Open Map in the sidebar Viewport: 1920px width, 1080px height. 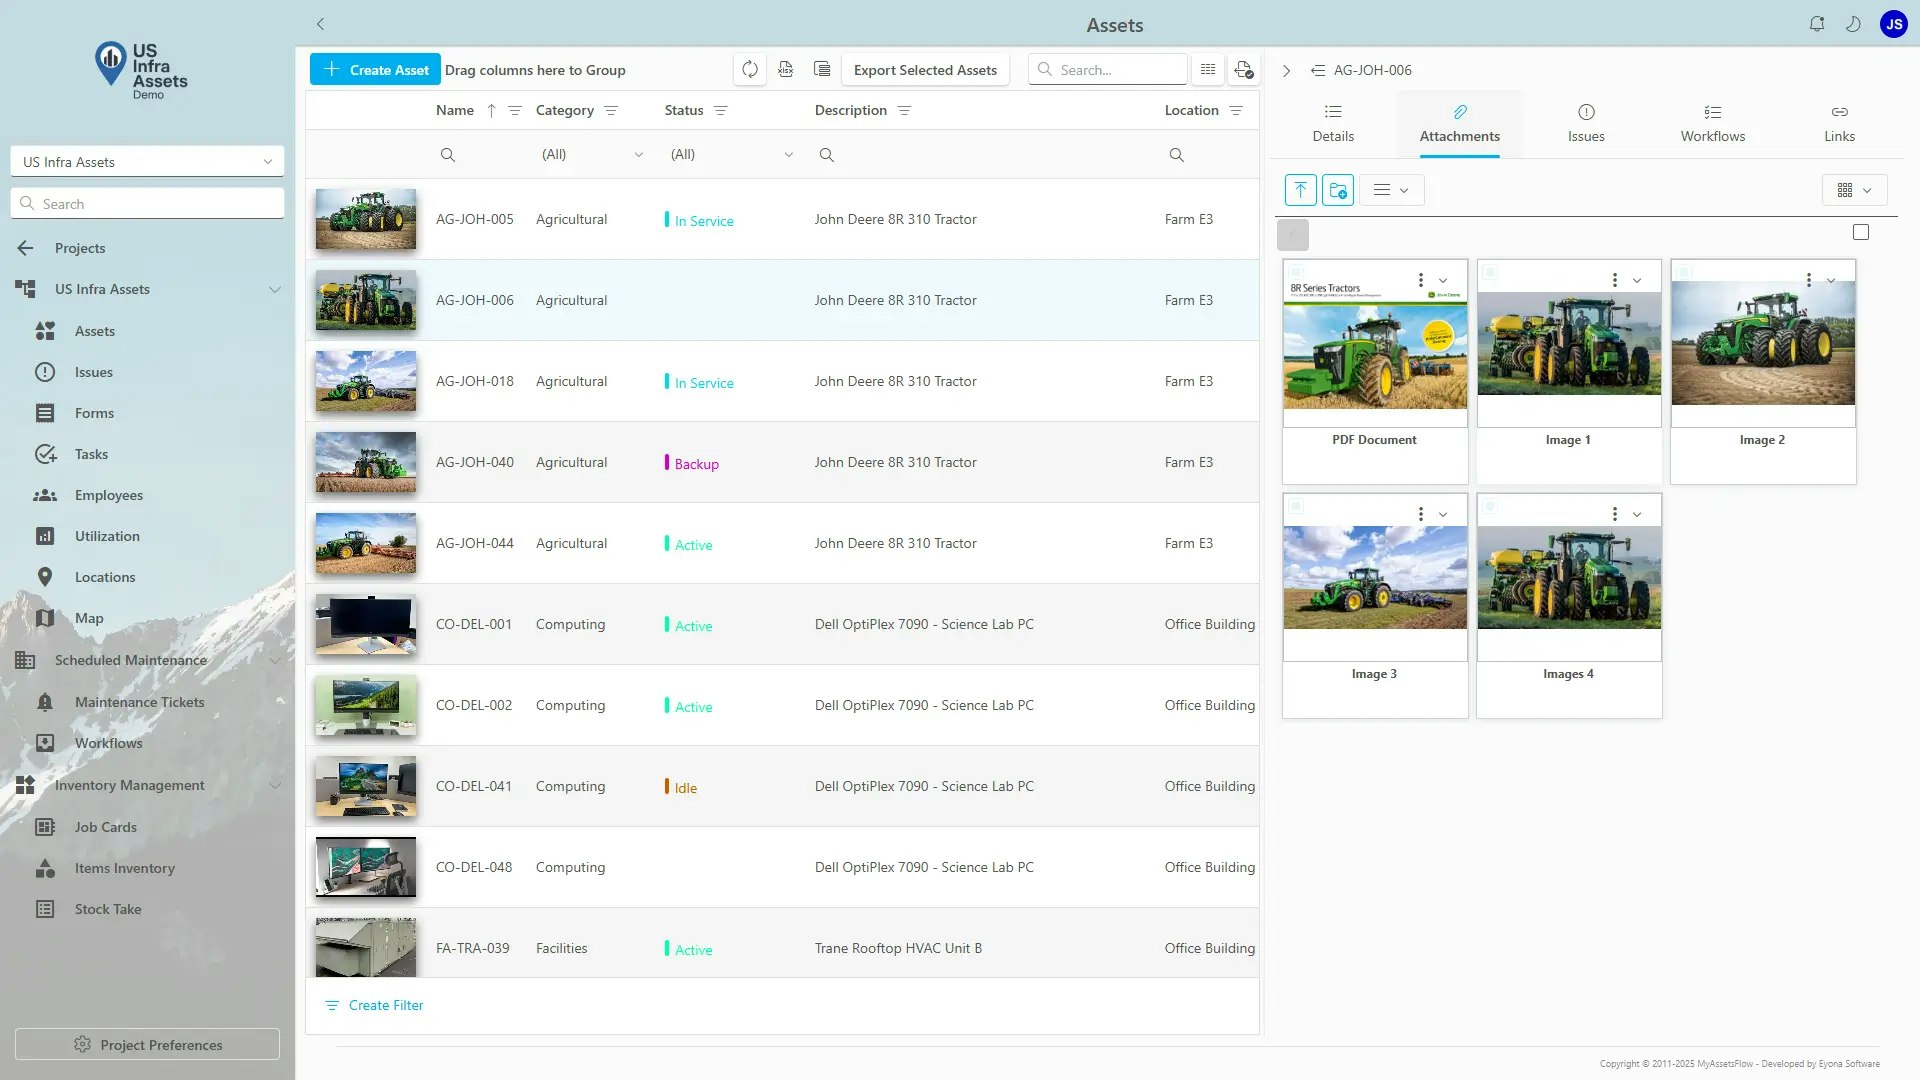(88, 618)
